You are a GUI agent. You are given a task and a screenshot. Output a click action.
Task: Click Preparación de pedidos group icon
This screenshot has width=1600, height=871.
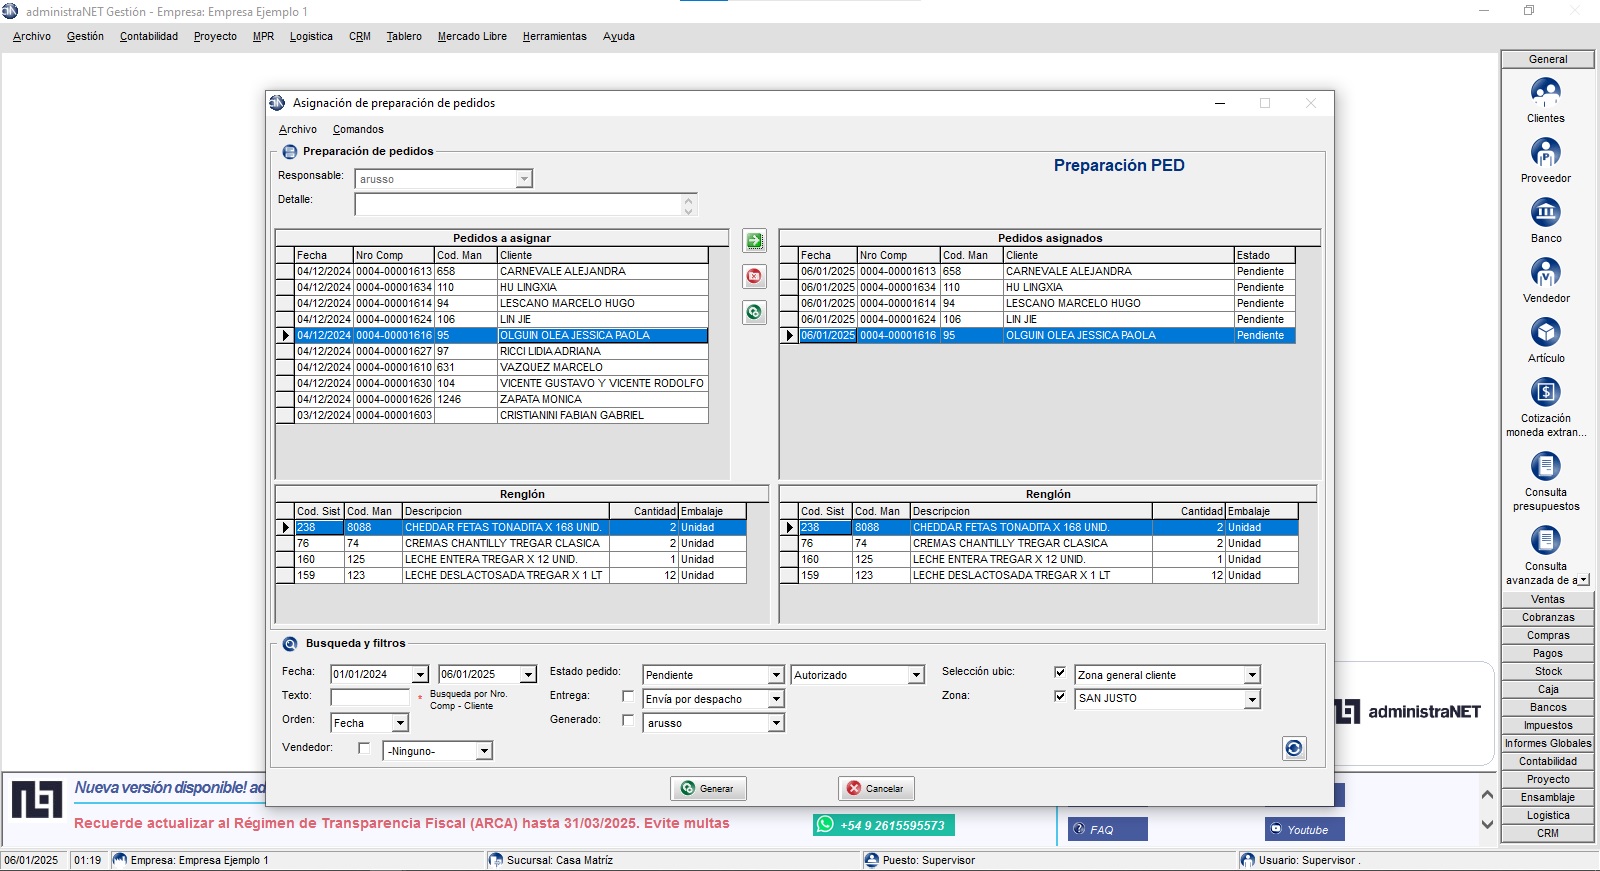[290, 152]
